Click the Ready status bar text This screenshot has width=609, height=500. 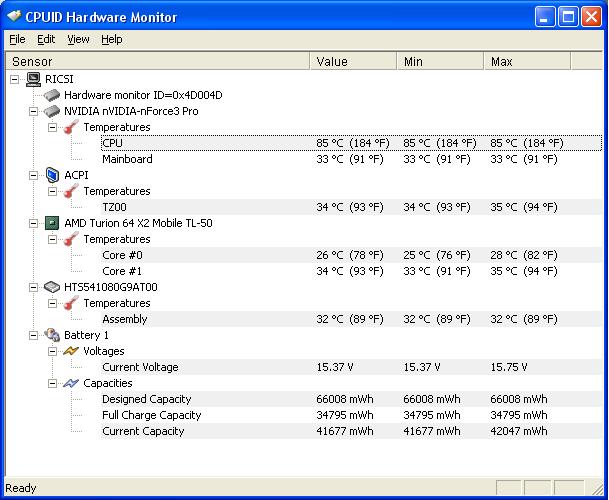(21, 488)
